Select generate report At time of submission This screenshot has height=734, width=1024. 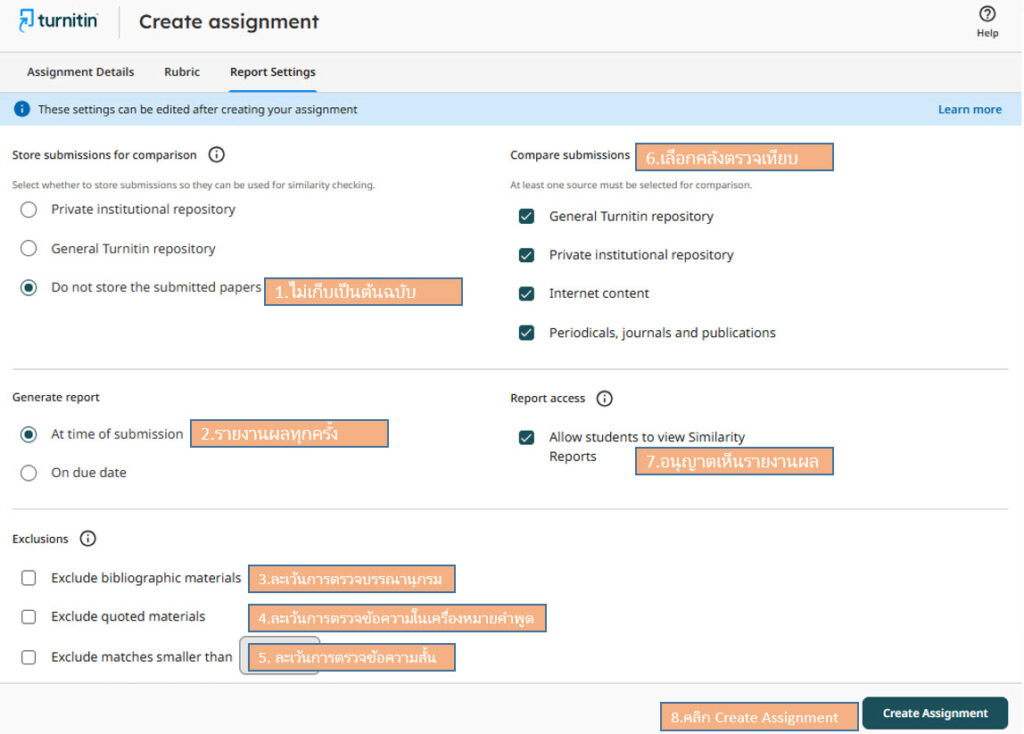[x=29, y=435]
